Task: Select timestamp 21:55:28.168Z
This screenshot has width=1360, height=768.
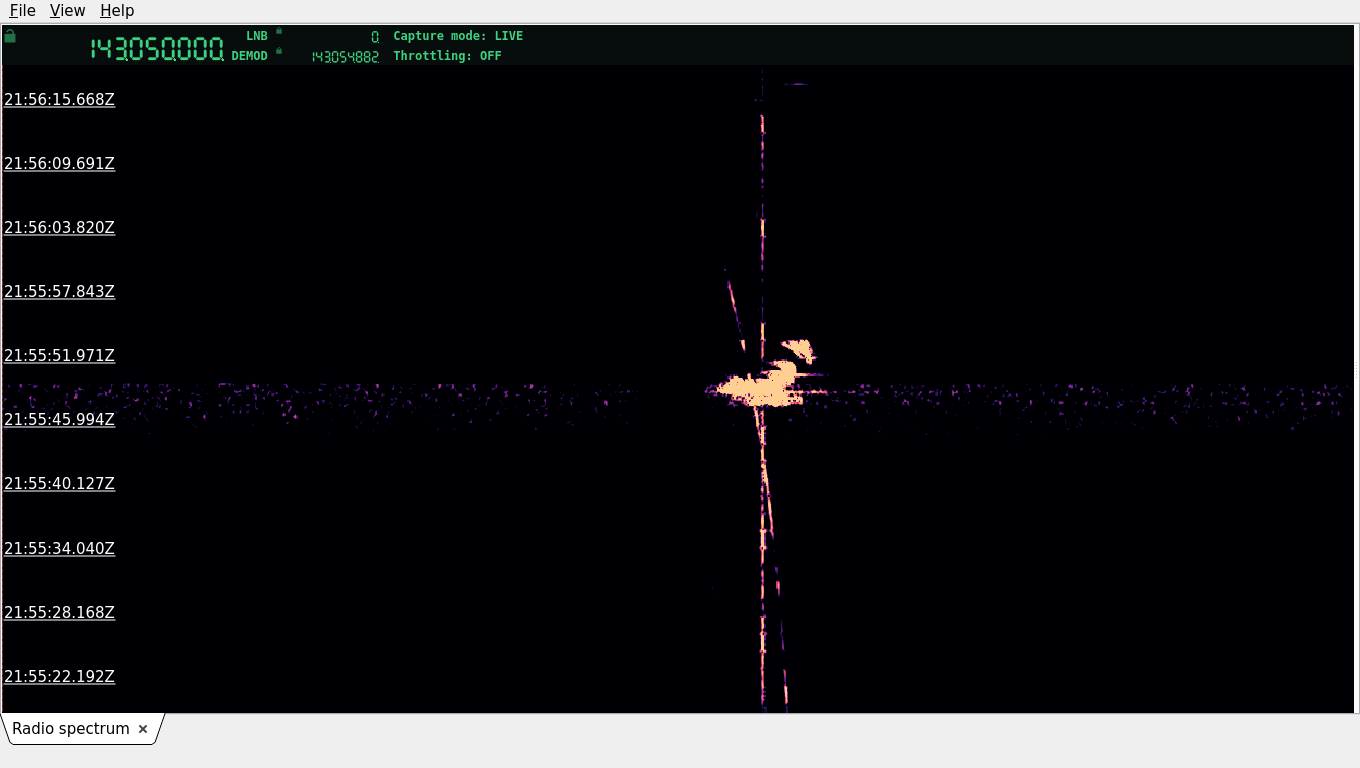Action: [x=60, y=612]
